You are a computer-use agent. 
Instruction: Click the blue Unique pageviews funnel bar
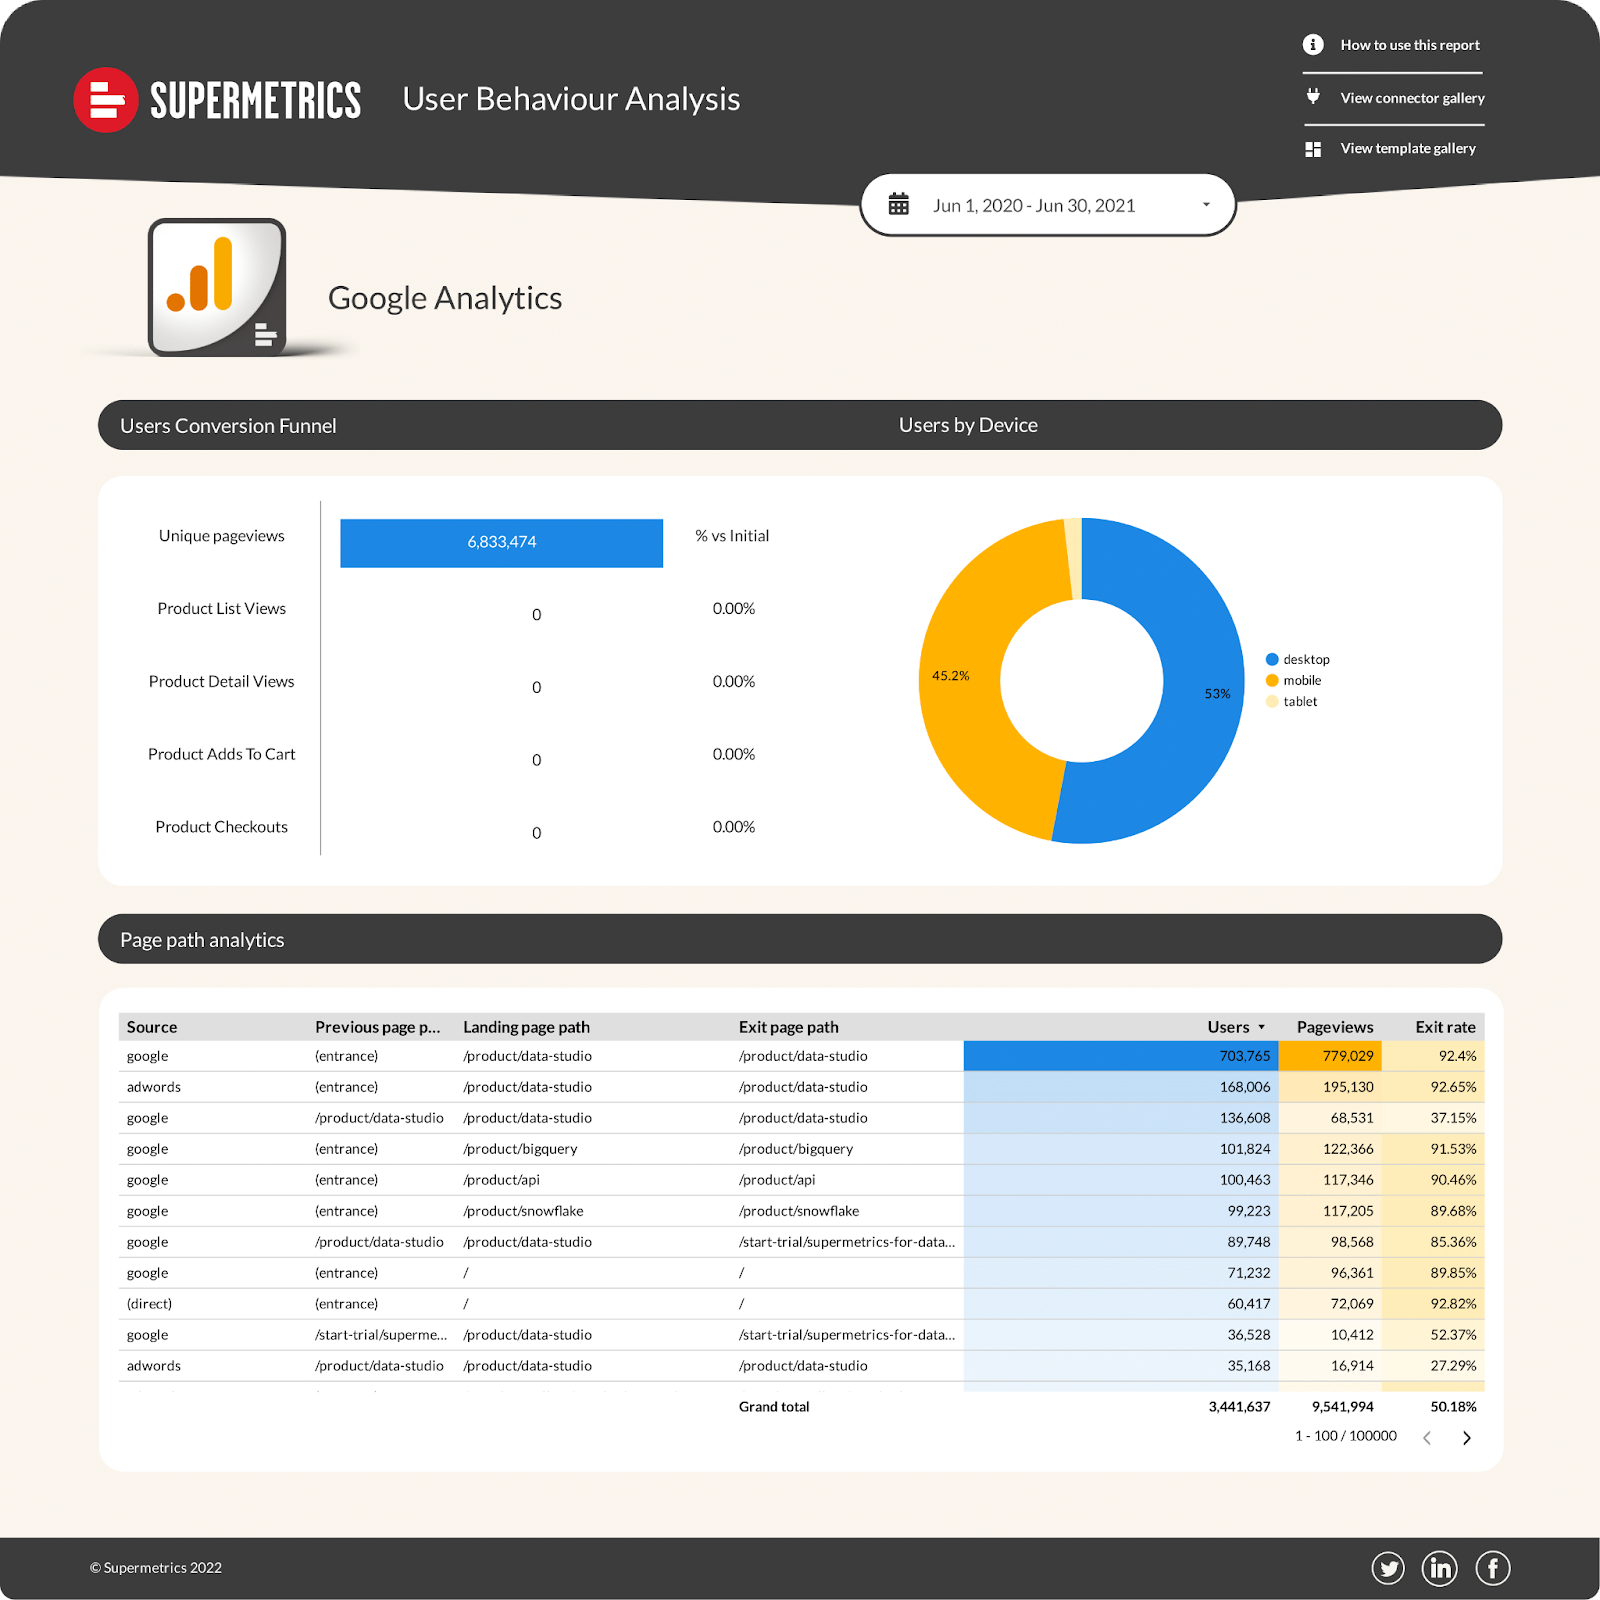pyautogui.click(x=501, y=543)
